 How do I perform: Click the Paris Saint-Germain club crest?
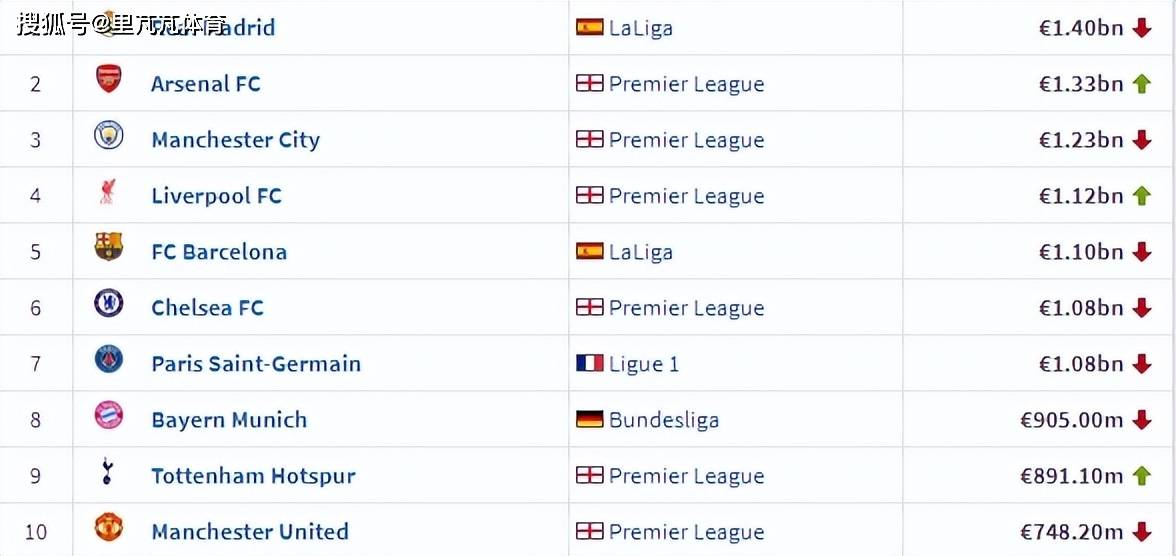point(109,360)
